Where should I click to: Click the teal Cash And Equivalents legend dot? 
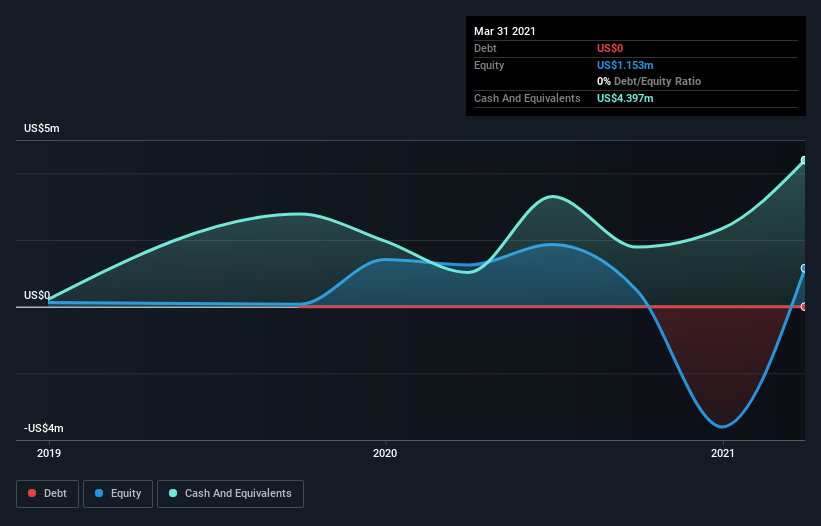point(173,493)
